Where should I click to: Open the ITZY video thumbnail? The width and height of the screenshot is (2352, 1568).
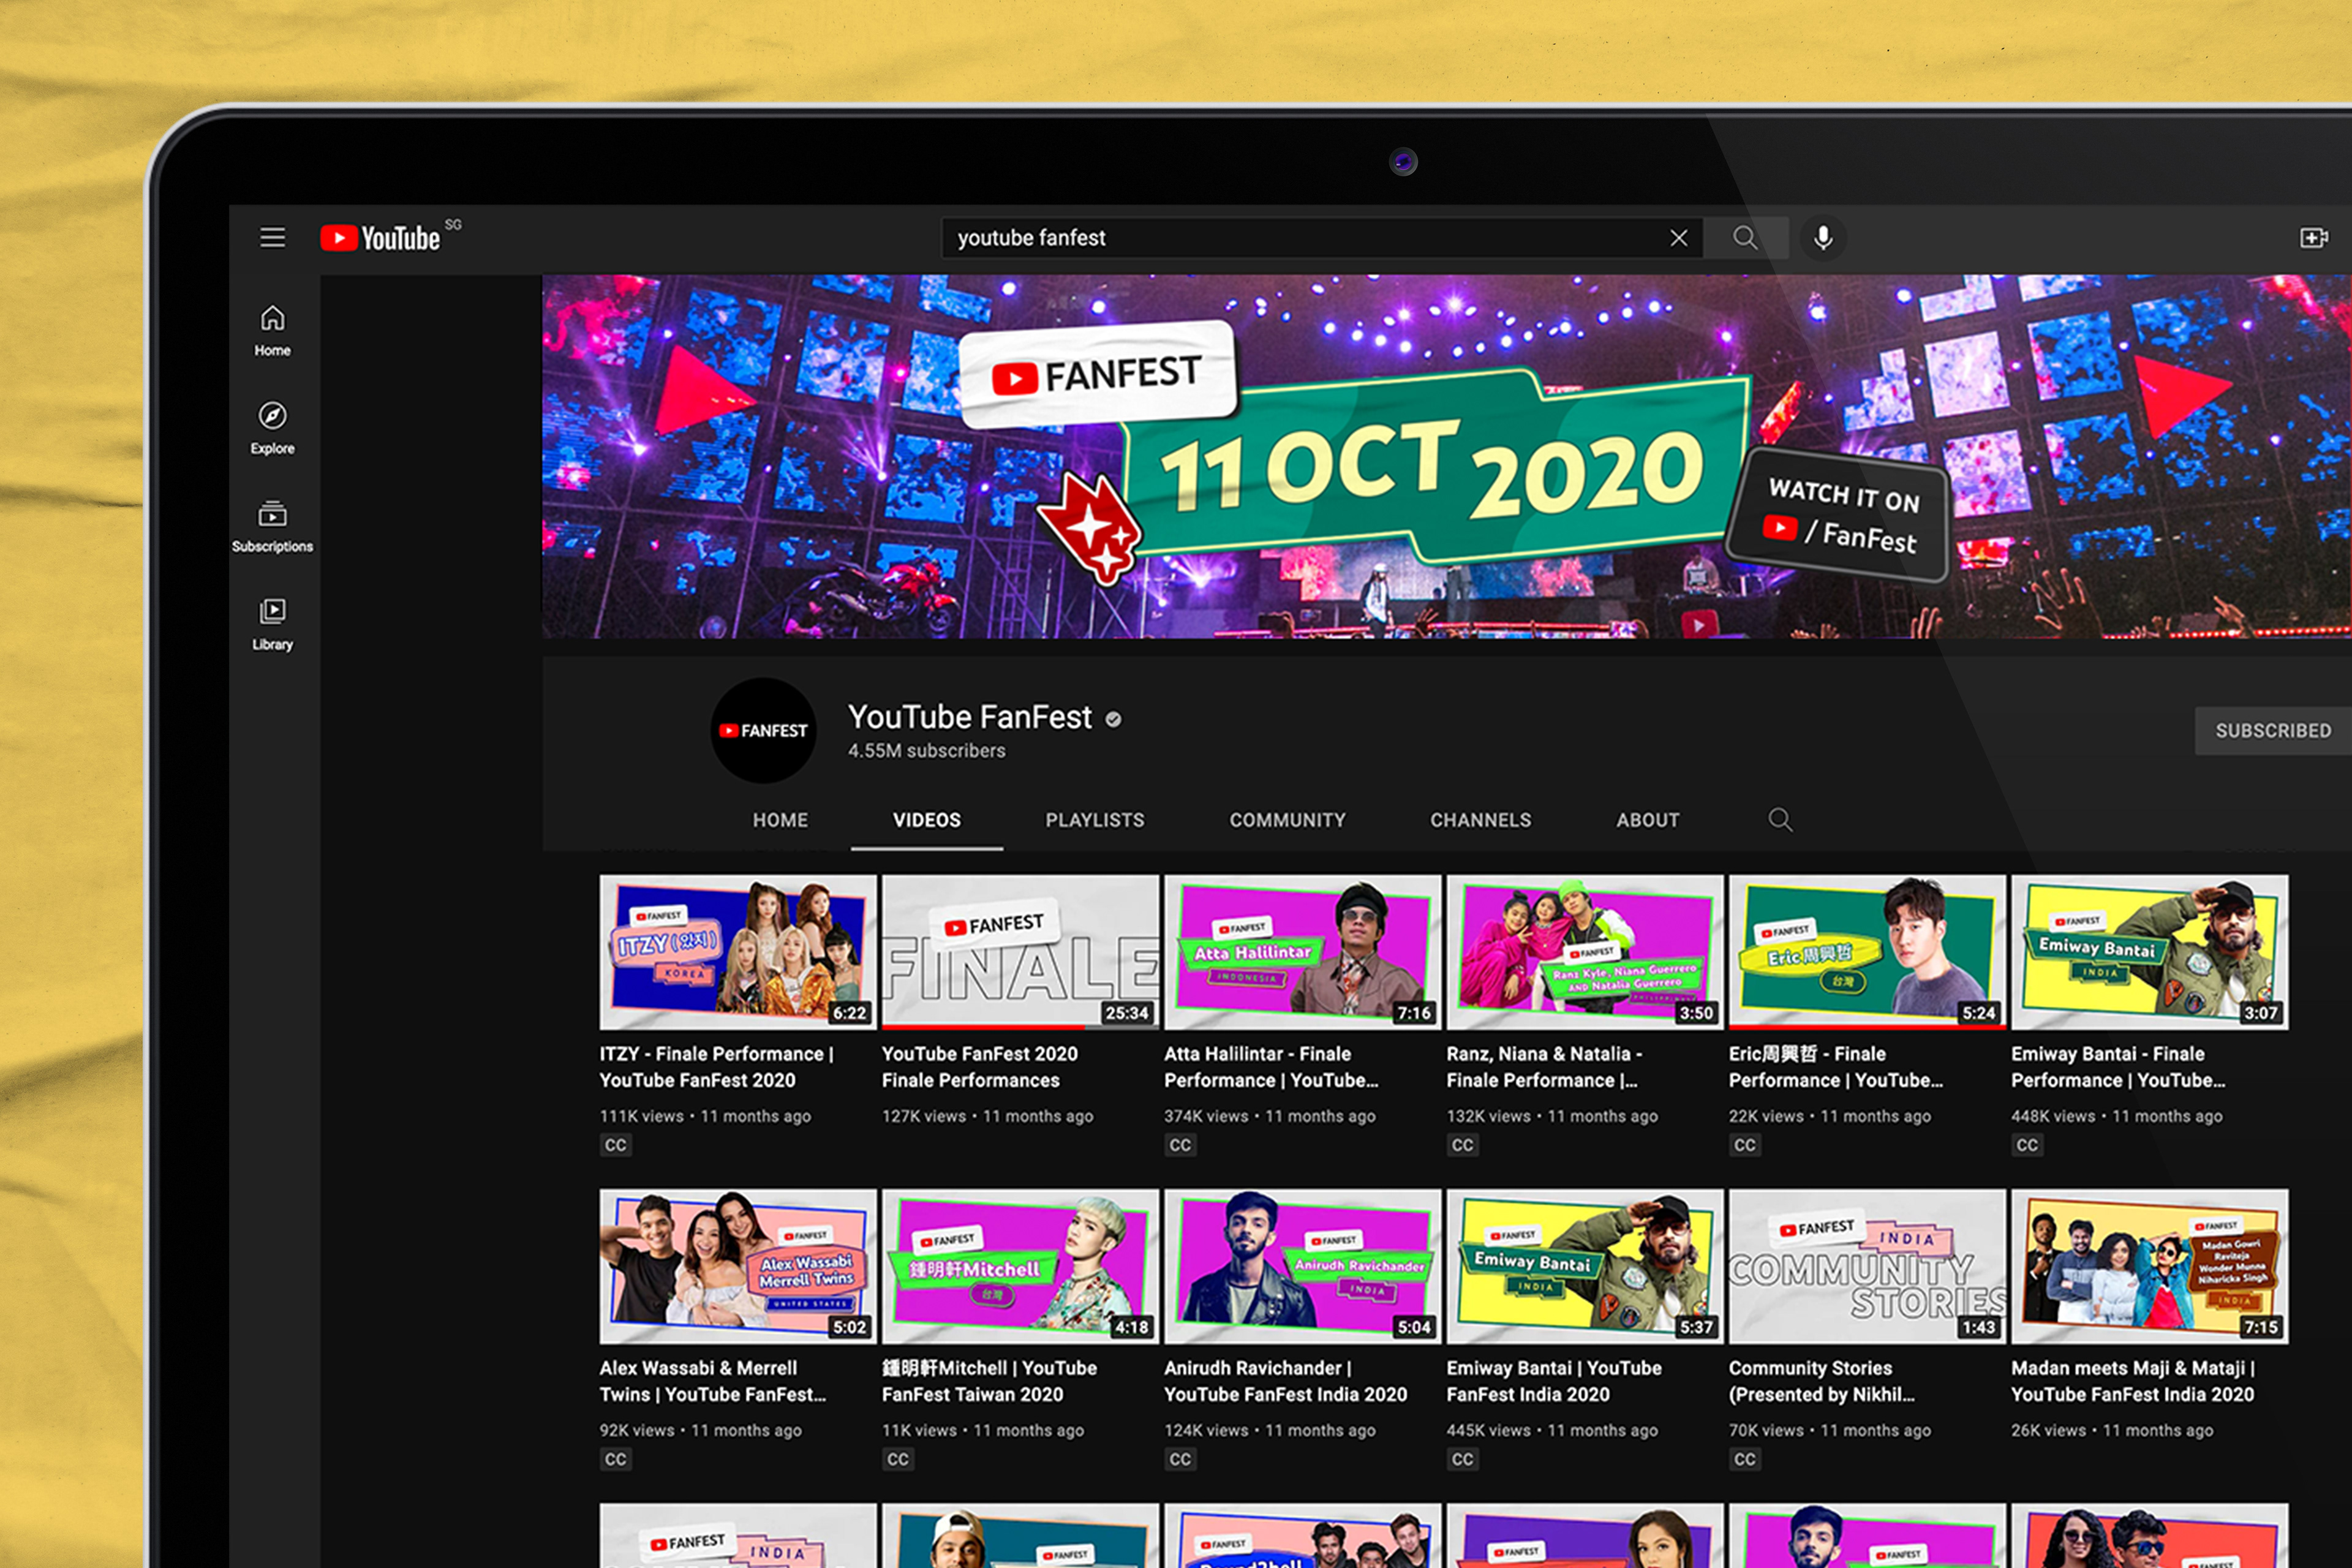point(738,952)
